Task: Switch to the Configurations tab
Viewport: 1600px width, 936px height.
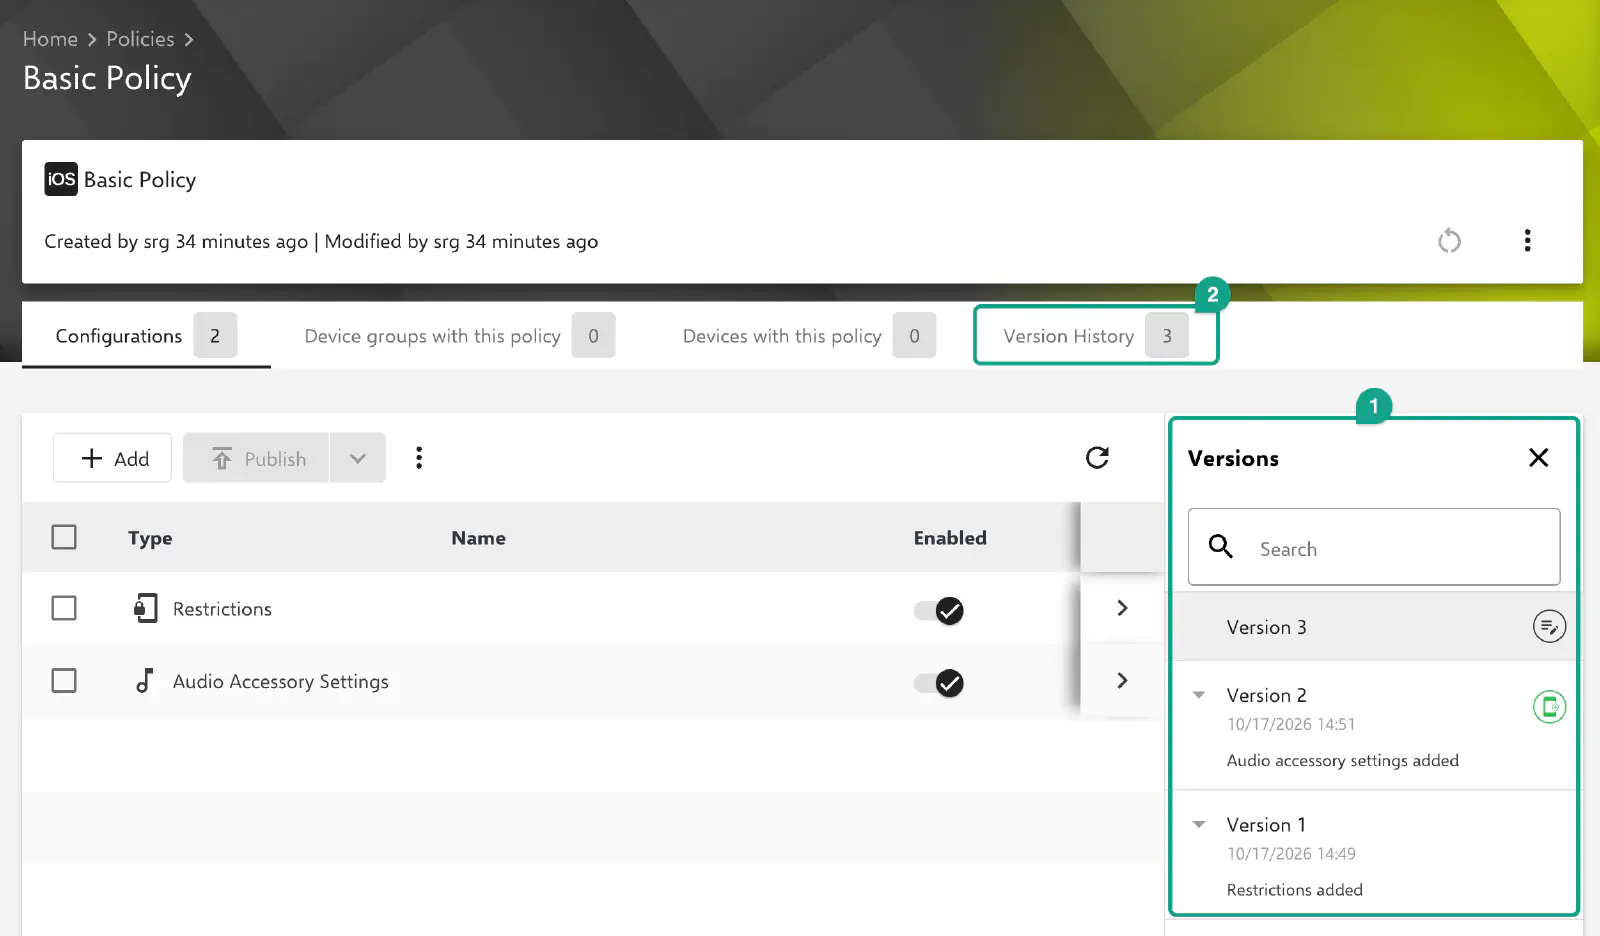Action: click(146, 336)
